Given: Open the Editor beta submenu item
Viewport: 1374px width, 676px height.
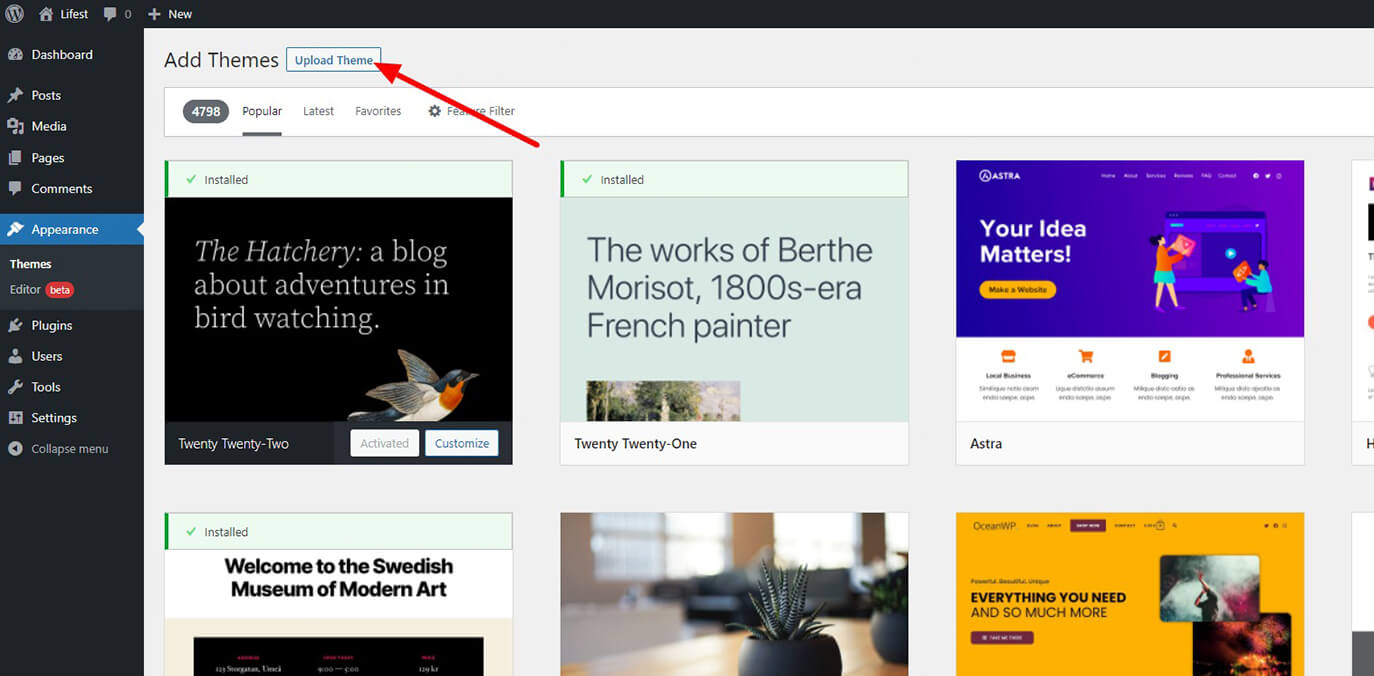Looking at the screenshot, I should coord(42,290).
